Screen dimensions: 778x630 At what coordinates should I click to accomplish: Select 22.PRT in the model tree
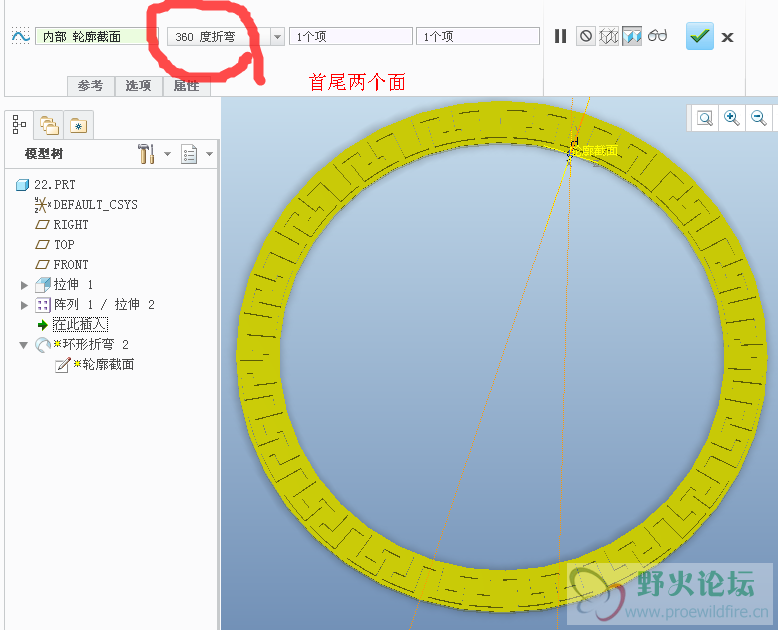[x=55, y=185]
